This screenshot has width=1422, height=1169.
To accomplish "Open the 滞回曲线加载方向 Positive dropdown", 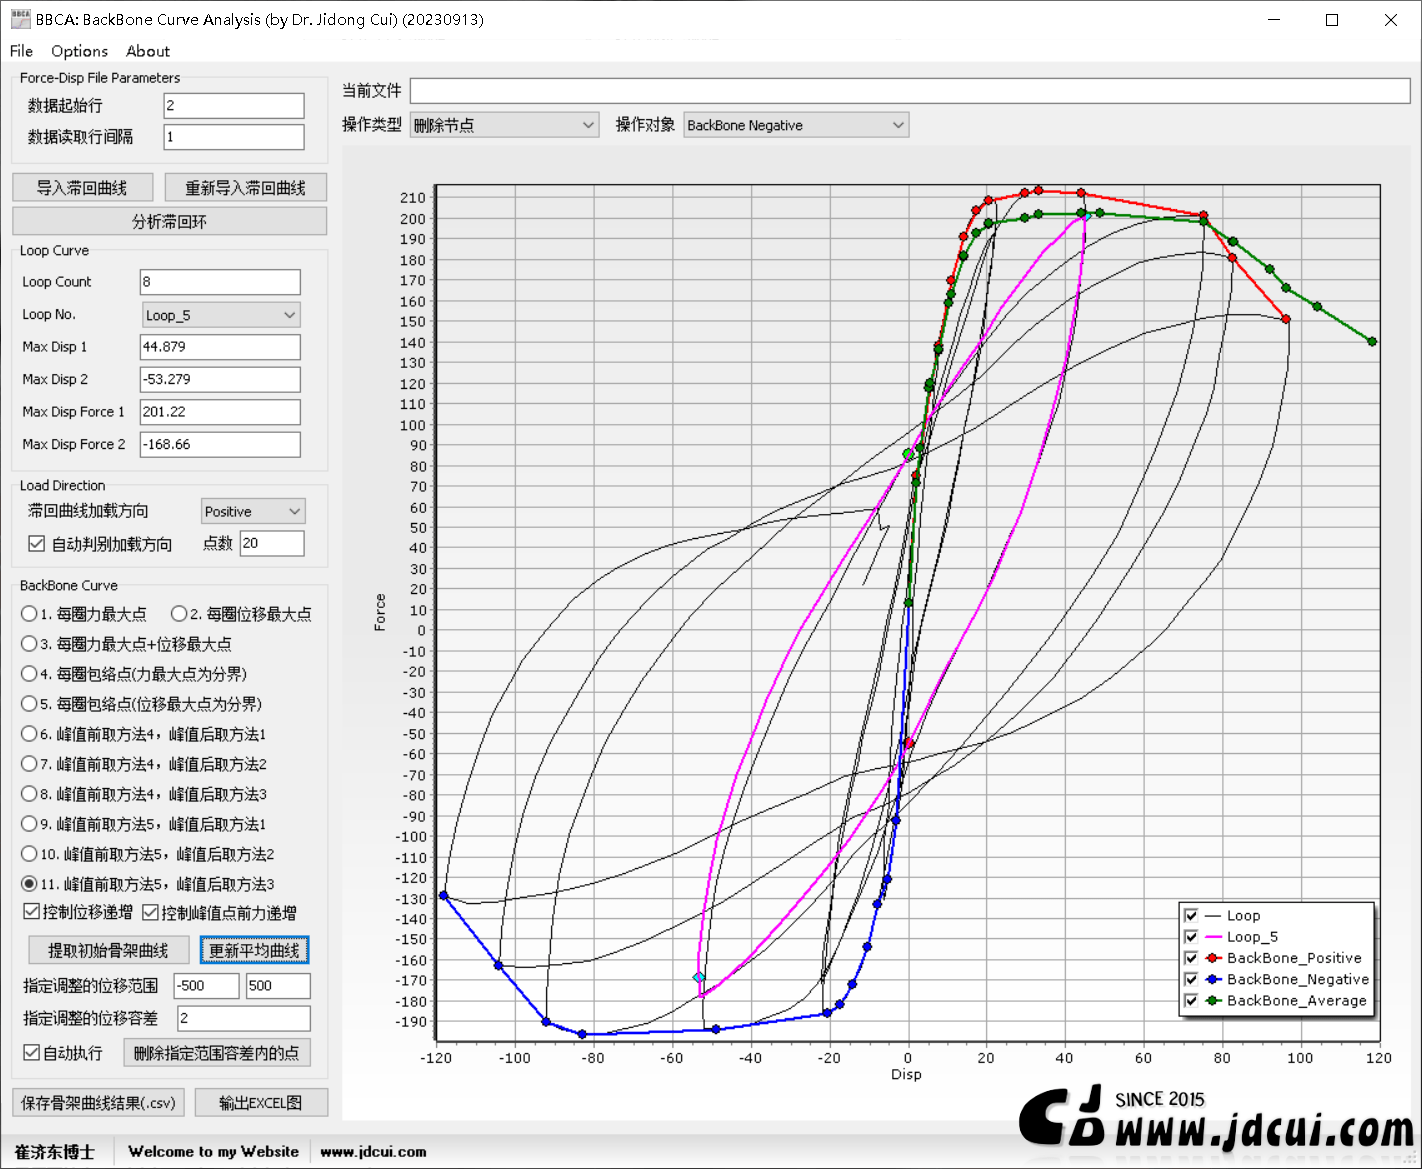I will [253, 511].
